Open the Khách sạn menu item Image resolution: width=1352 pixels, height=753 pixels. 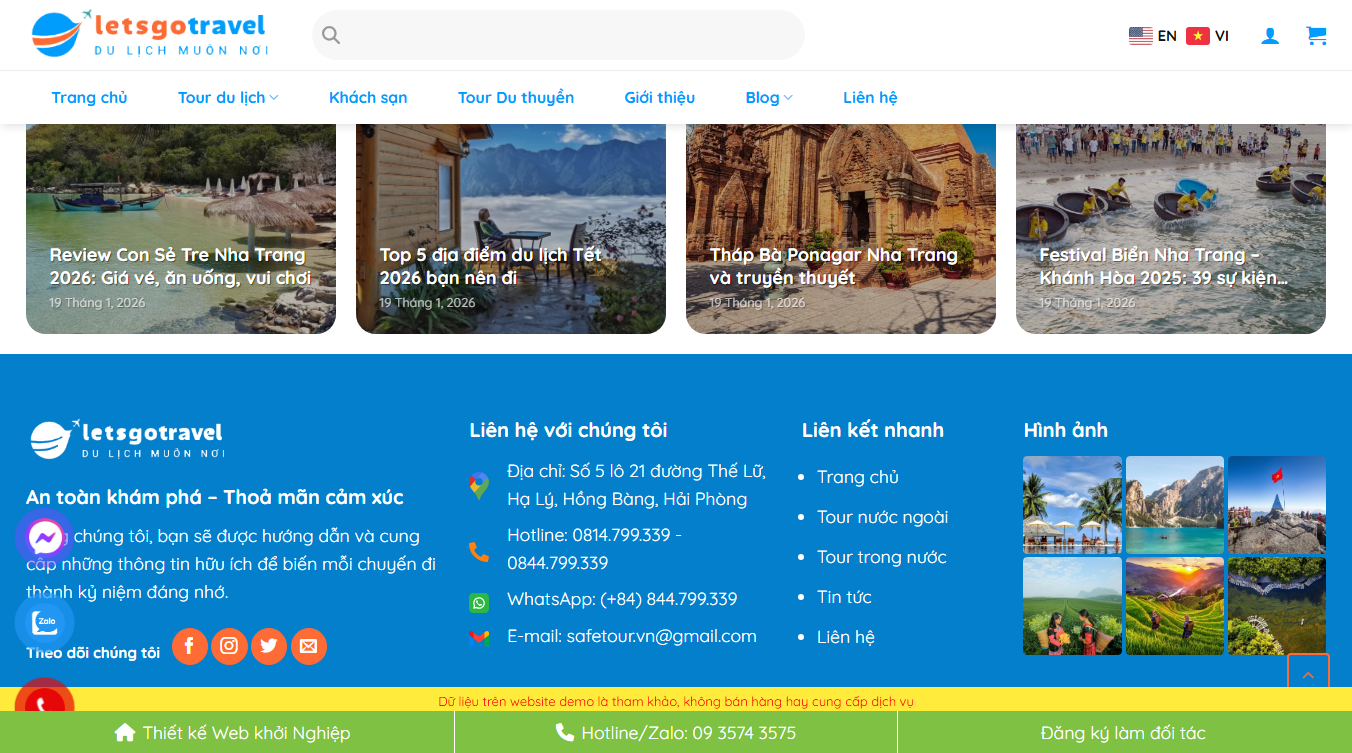coord(368,97)
